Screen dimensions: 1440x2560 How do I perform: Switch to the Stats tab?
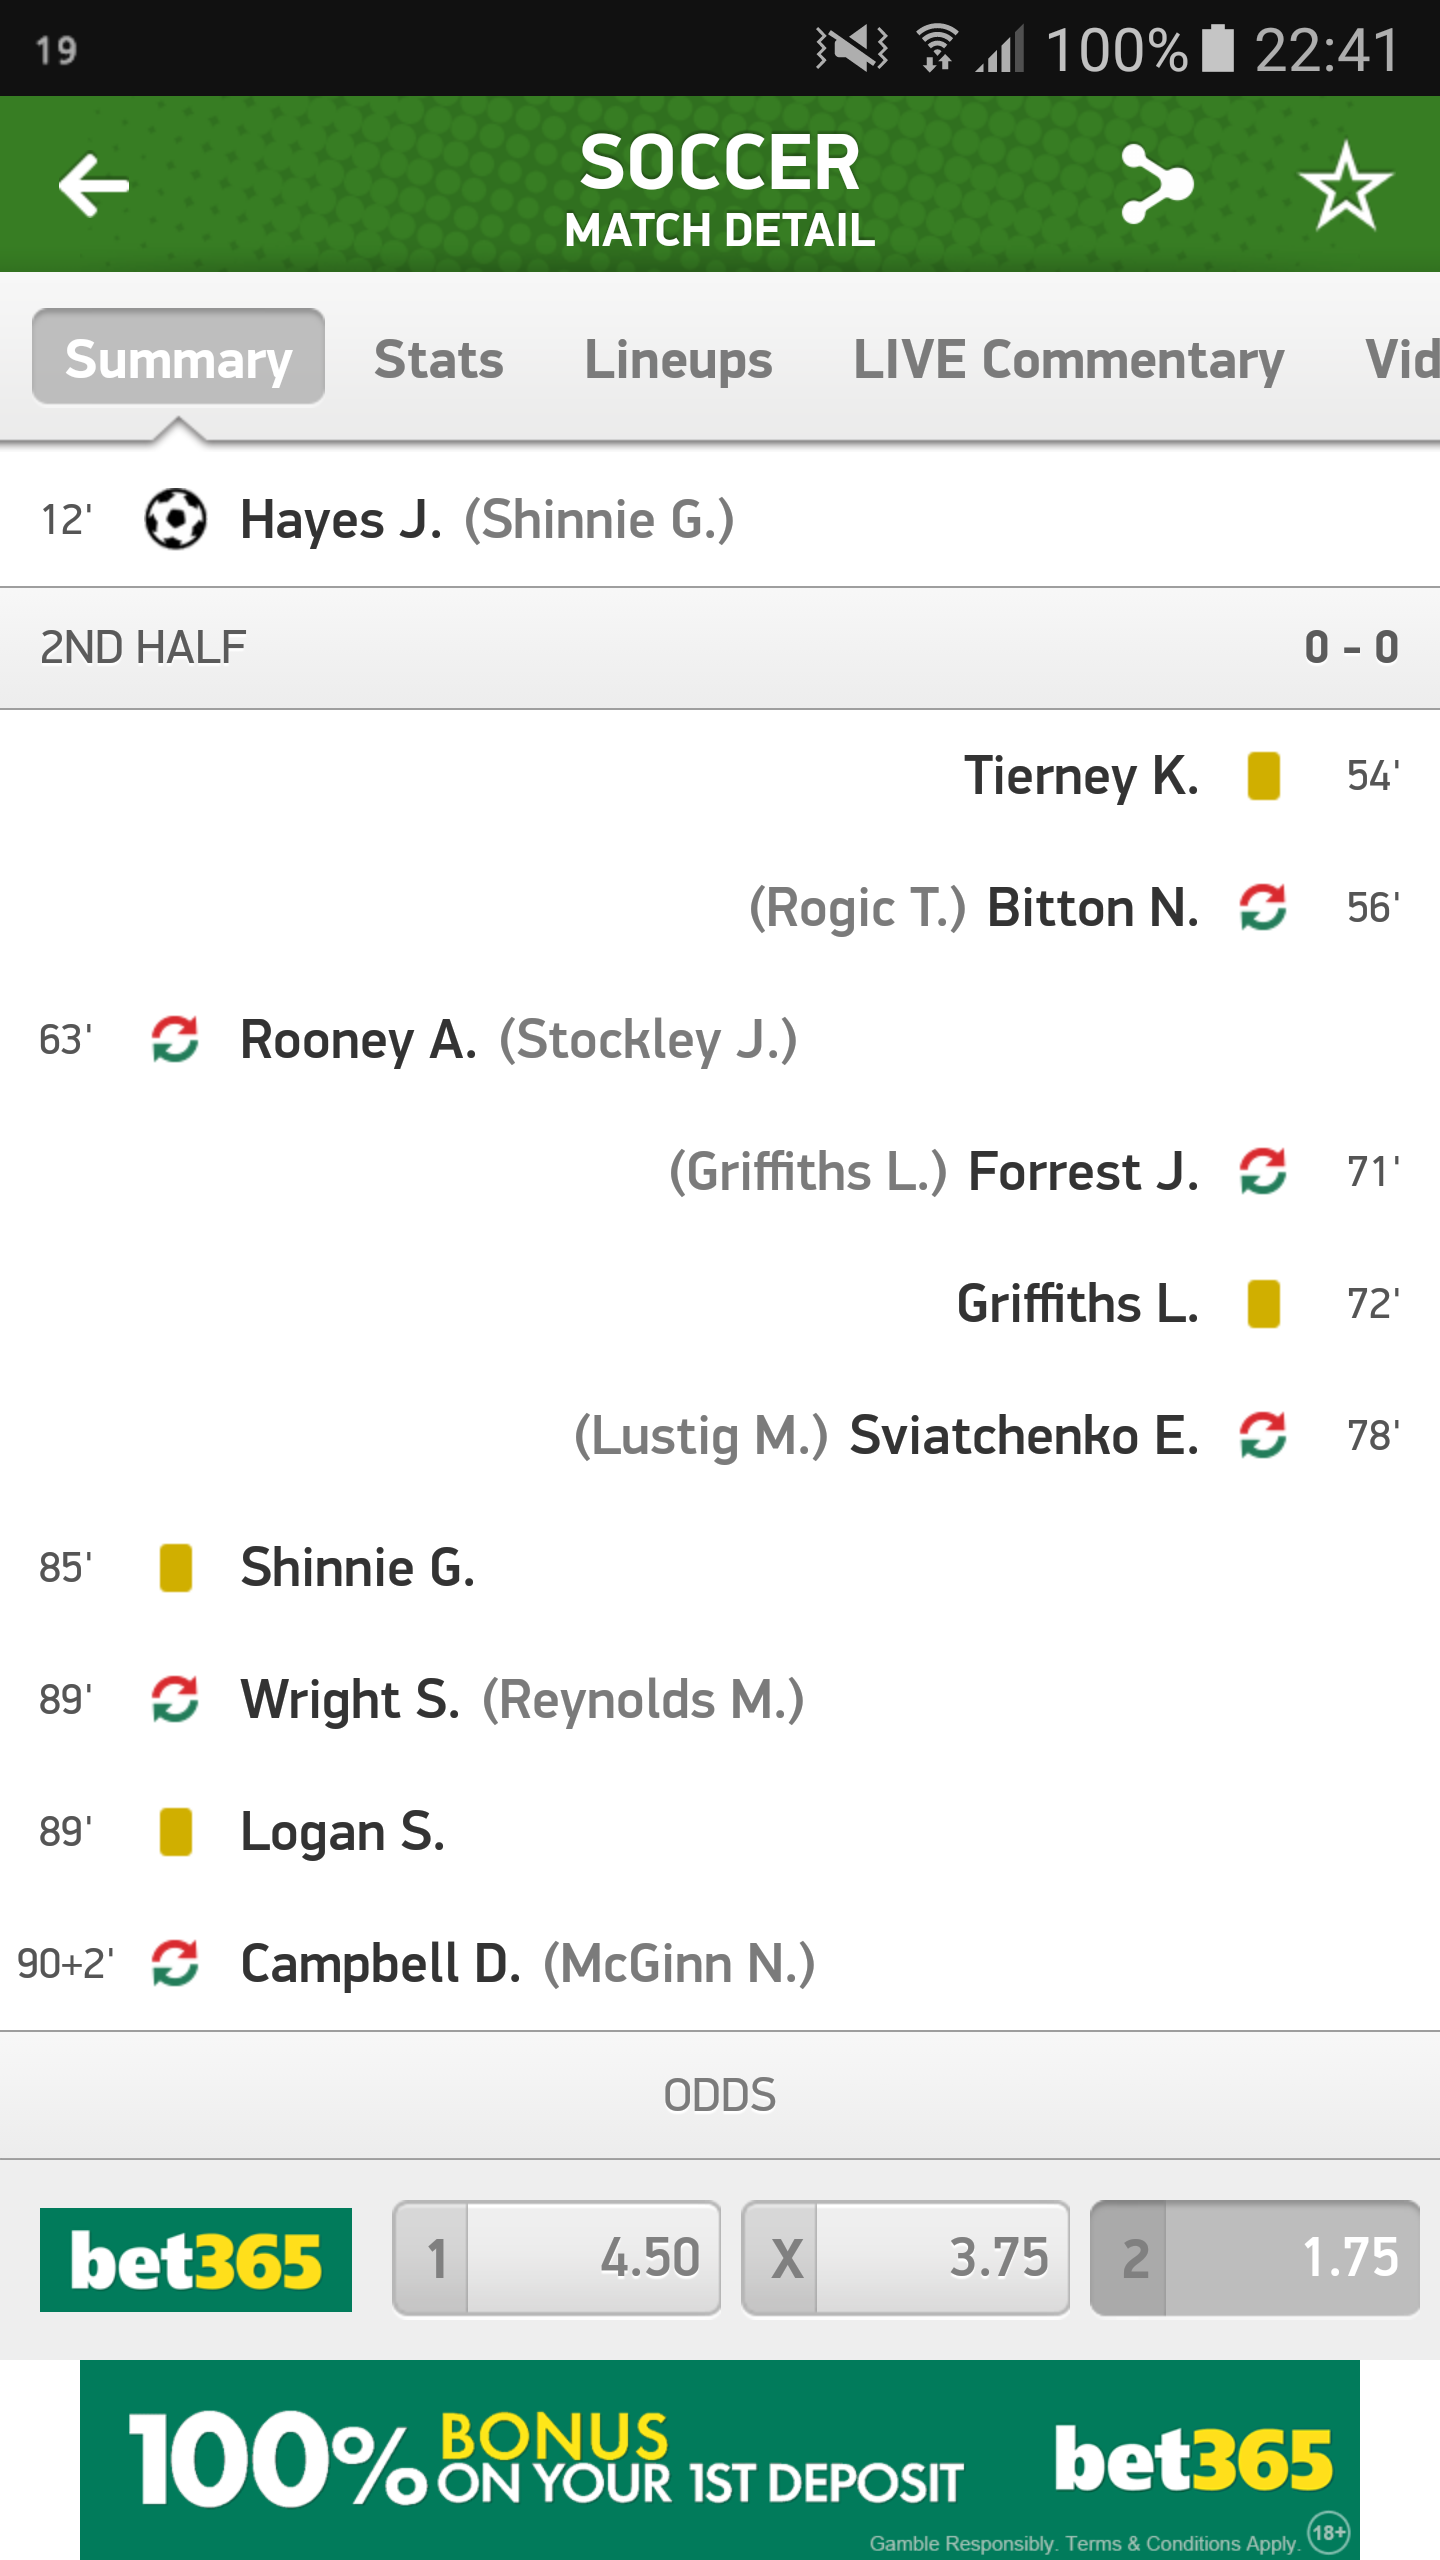pos(438,360)
